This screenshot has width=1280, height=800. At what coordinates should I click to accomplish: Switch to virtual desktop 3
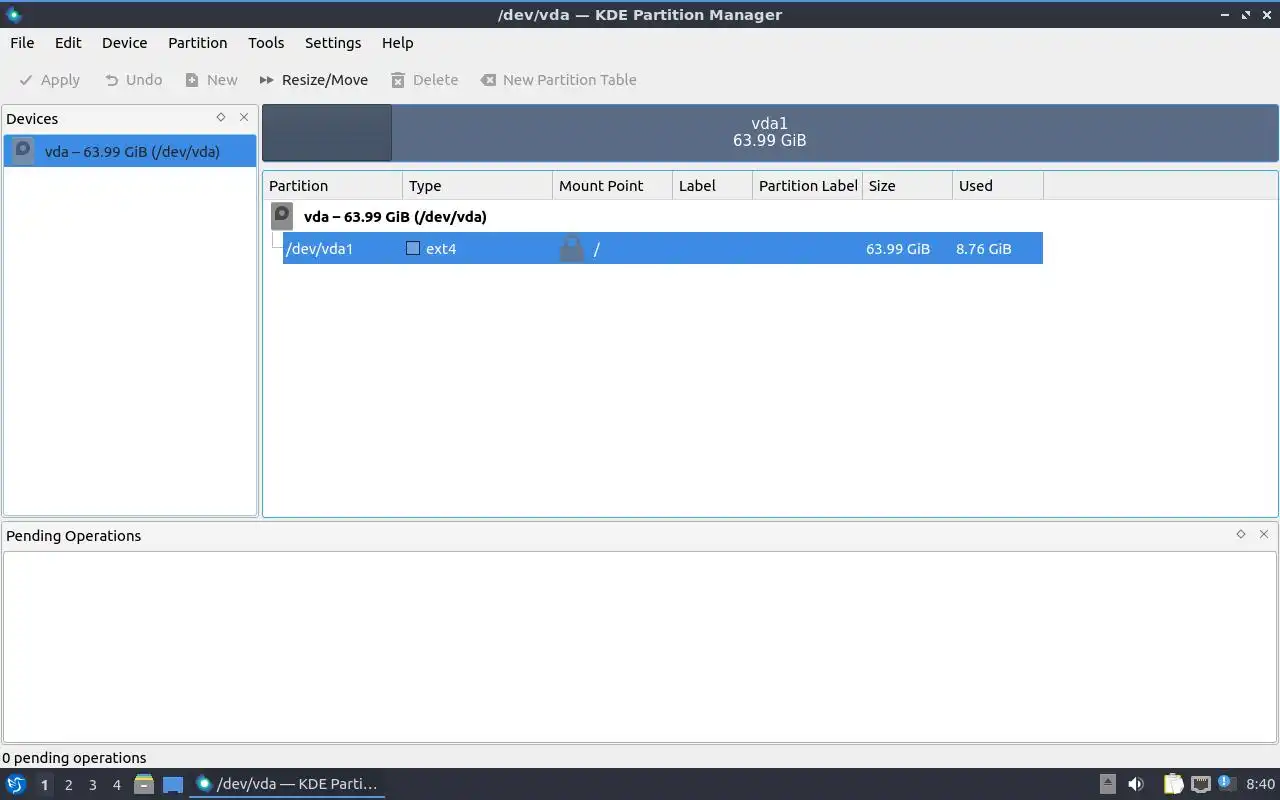(92, 785)
